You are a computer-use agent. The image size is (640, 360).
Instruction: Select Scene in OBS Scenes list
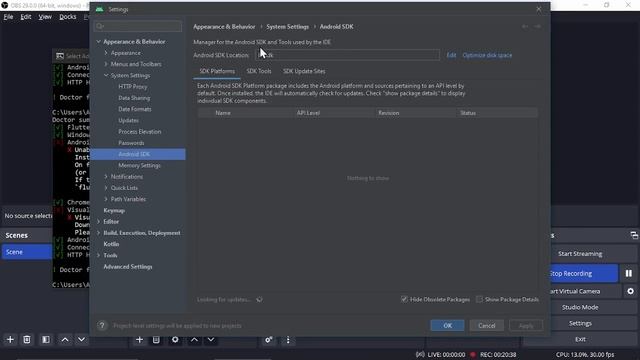(x=27, y=252)
